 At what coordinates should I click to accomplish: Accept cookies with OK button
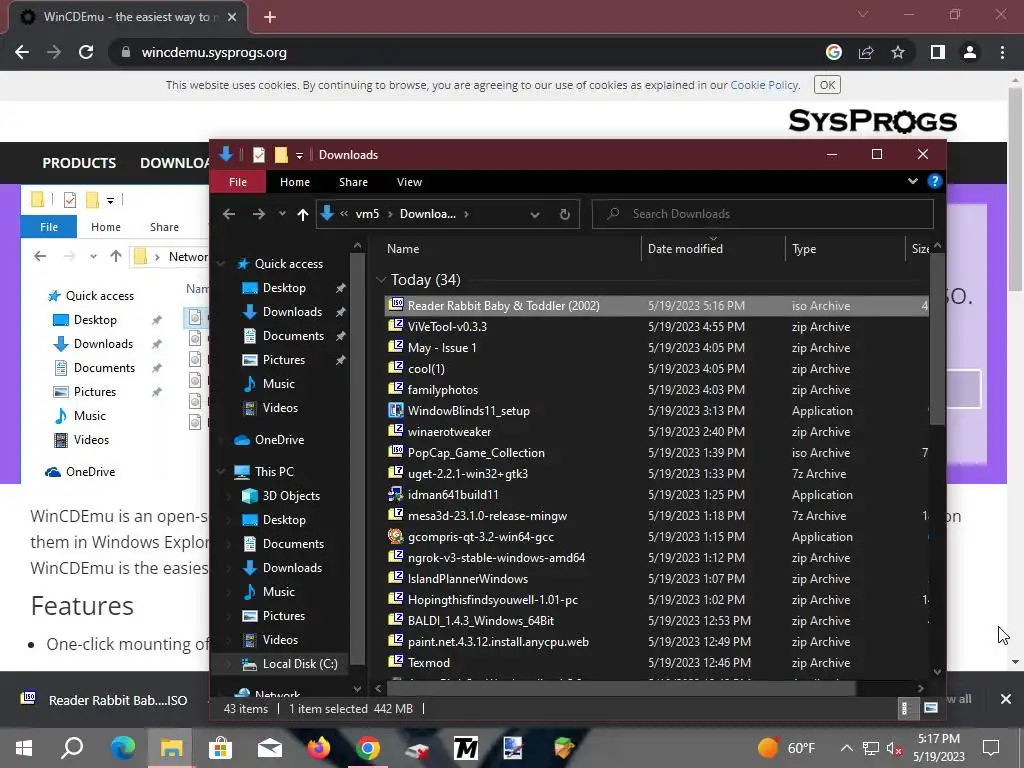point(827,85)
